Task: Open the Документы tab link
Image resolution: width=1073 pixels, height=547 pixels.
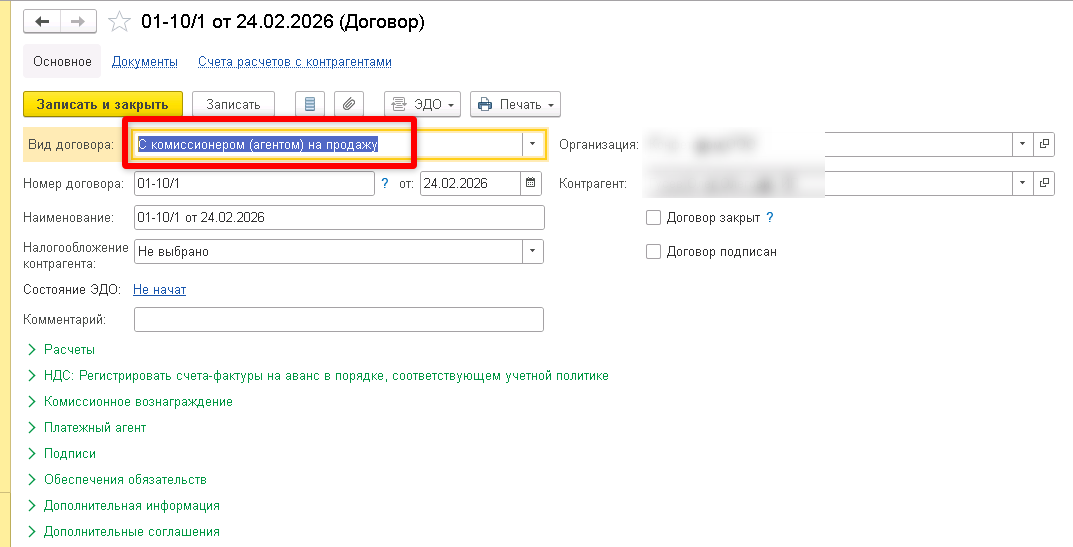Action: point(145,62)
